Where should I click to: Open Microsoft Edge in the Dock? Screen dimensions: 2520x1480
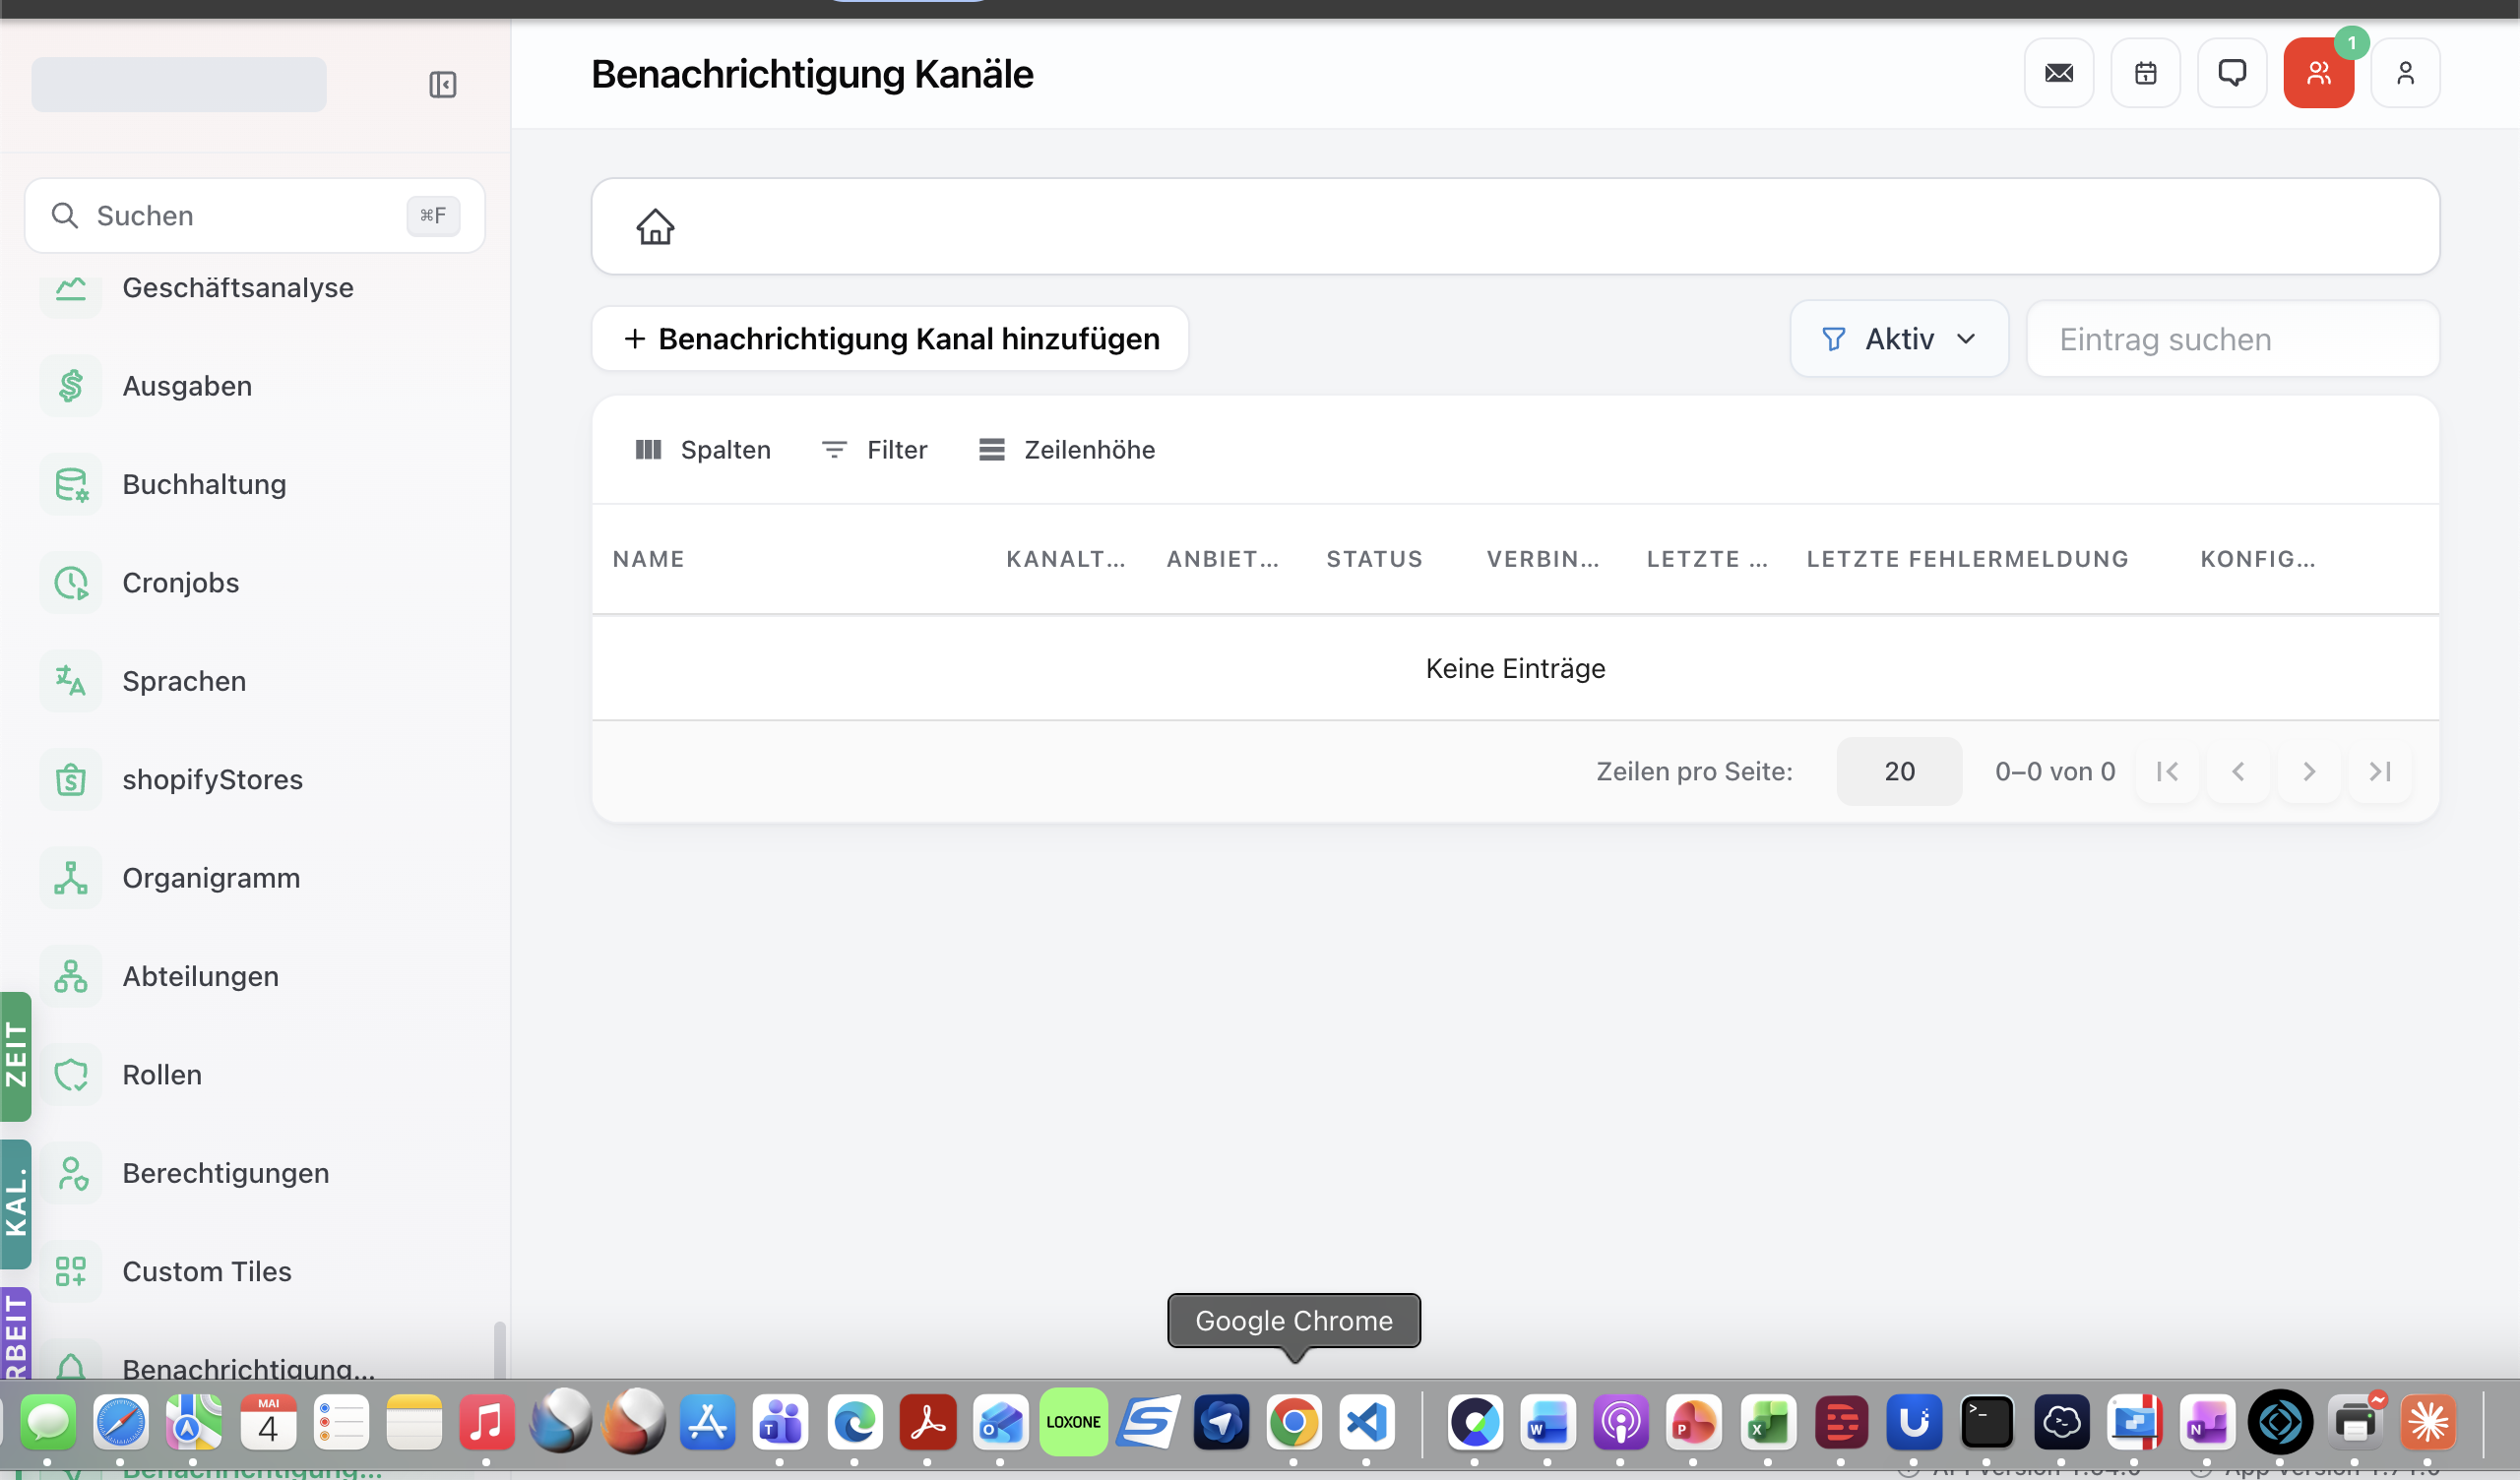855,1422
